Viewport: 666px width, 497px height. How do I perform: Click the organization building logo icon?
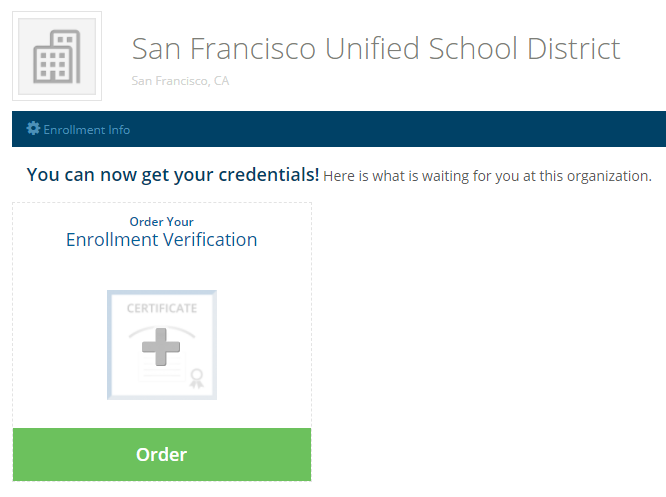(56, 55)
